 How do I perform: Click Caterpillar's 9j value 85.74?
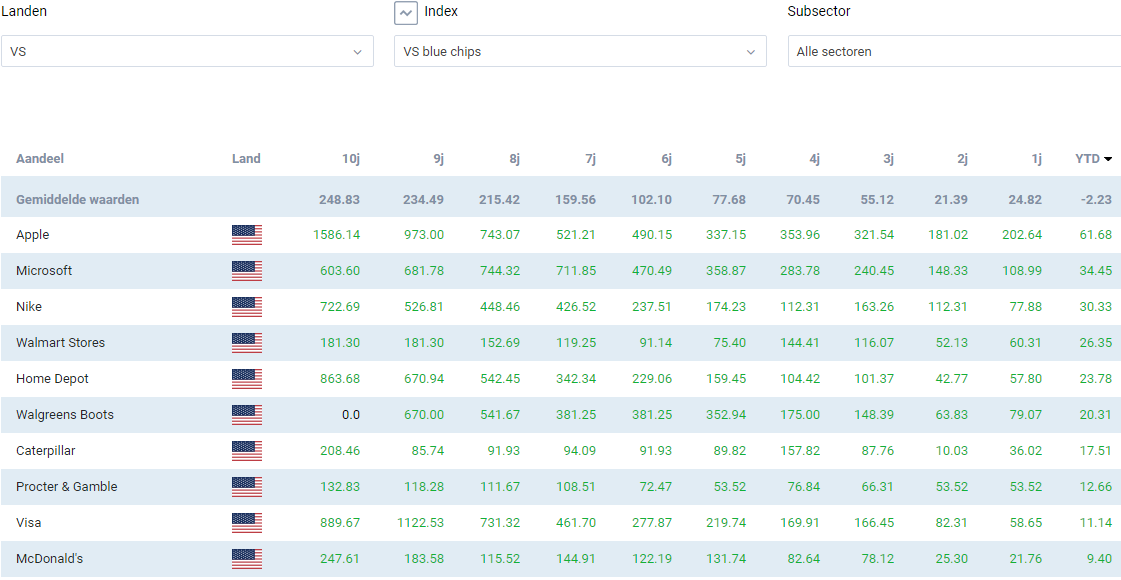(x=428, y=451)
